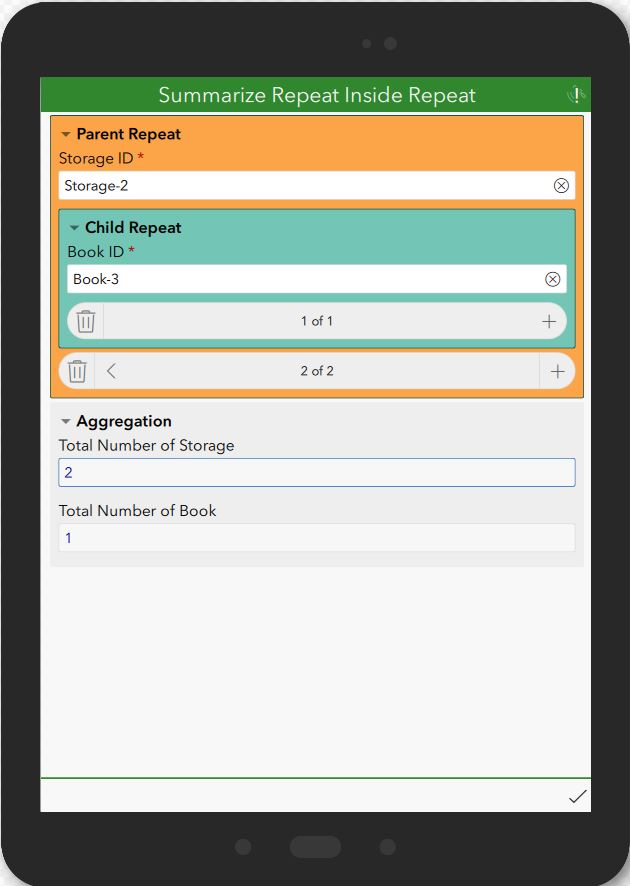Click the 2 of 2 record counter
Viewport: 630px width, 886px height.
click(317, 370)
